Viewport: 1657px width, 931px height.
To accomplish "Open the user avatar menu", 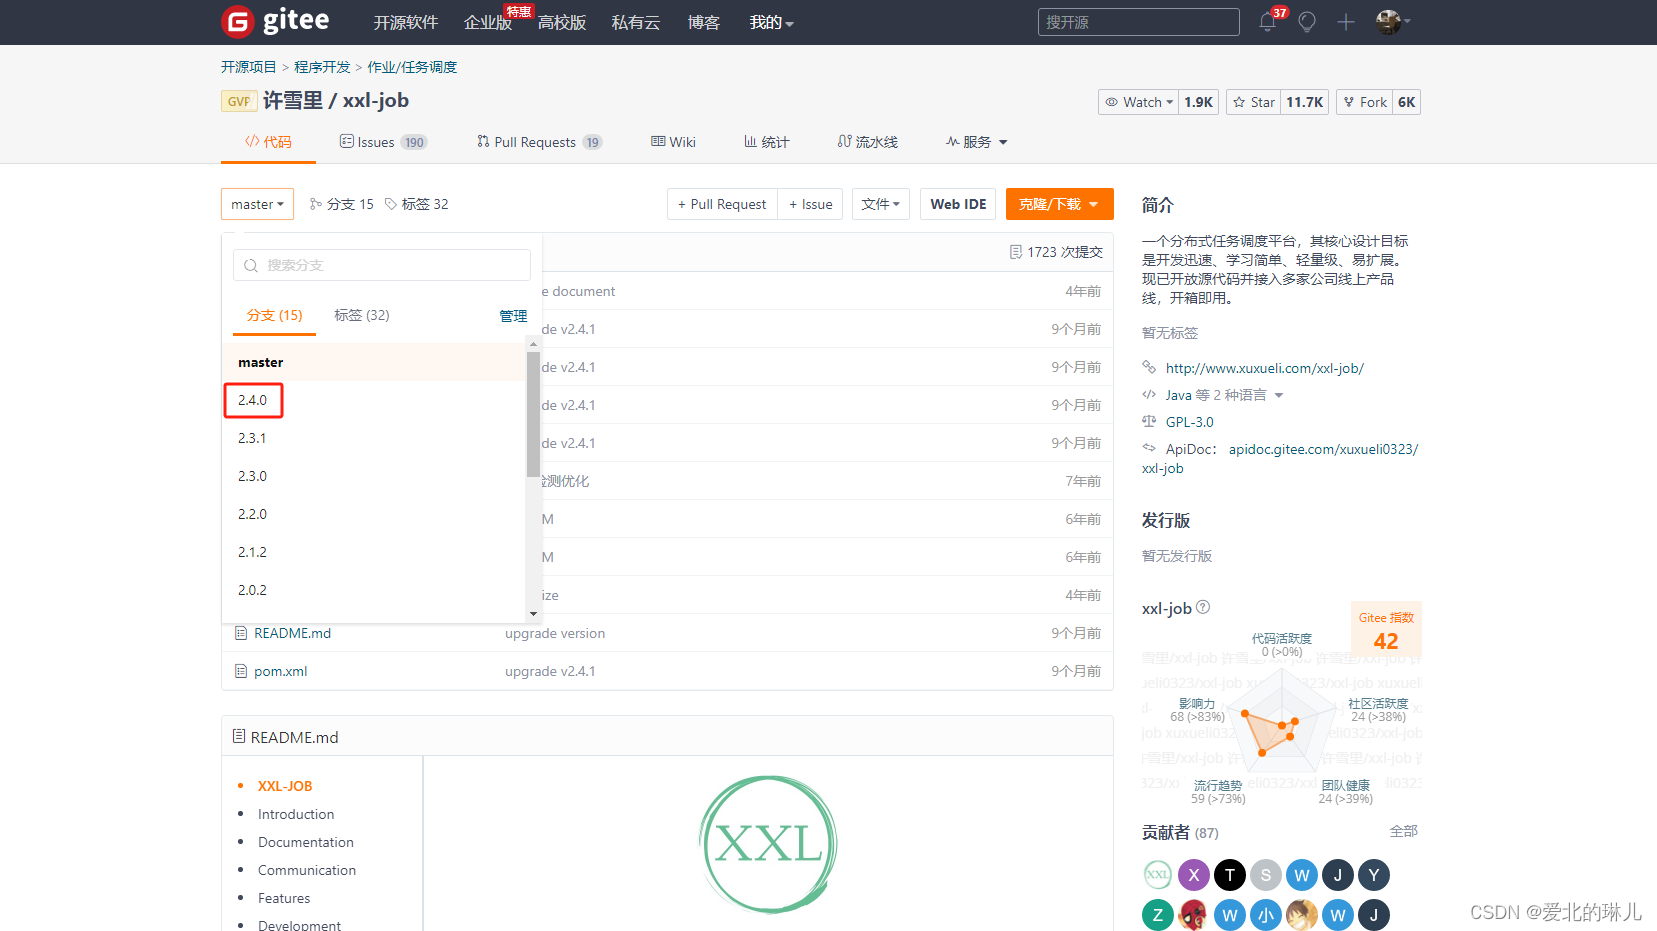I will [1392, 21].
